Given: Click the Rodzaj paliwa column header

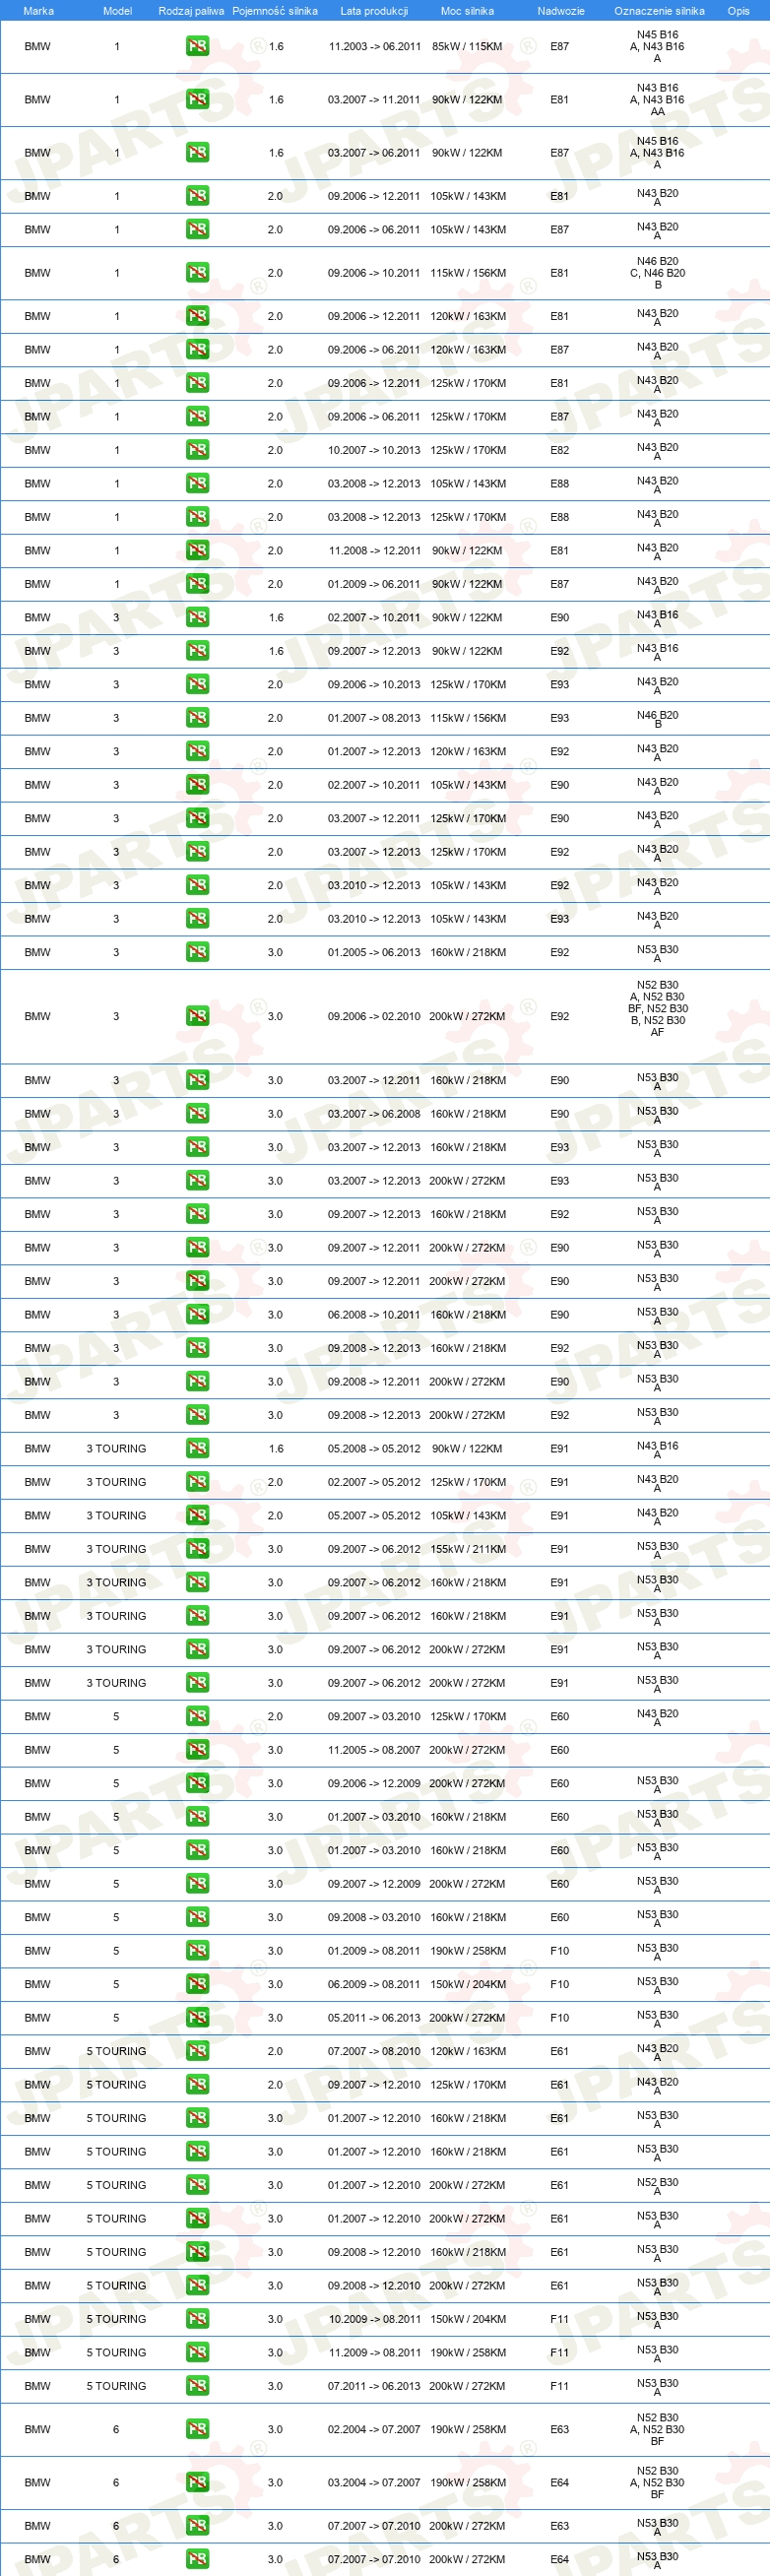Looking at the screenshot, I should pyautogui.click(x=191, y=11).
